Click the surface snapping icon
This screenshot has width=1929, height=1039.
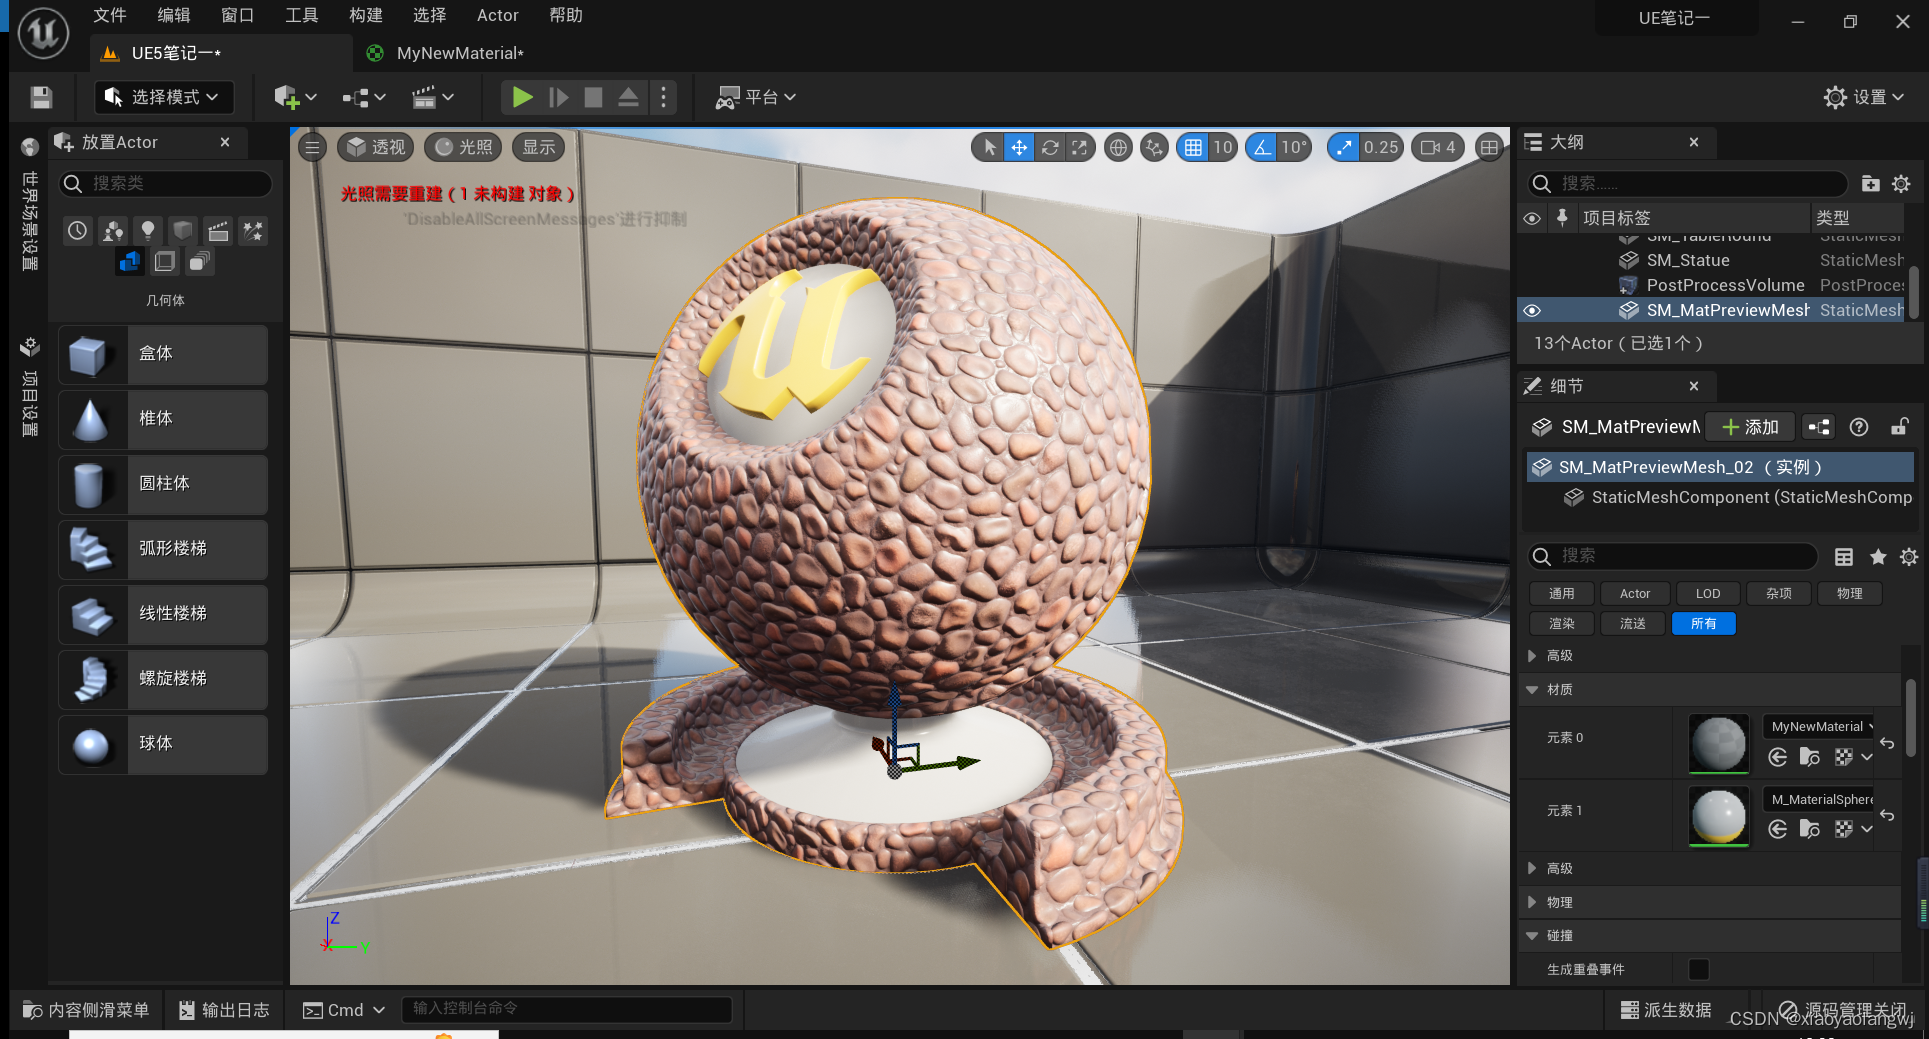click(1154, 148)
